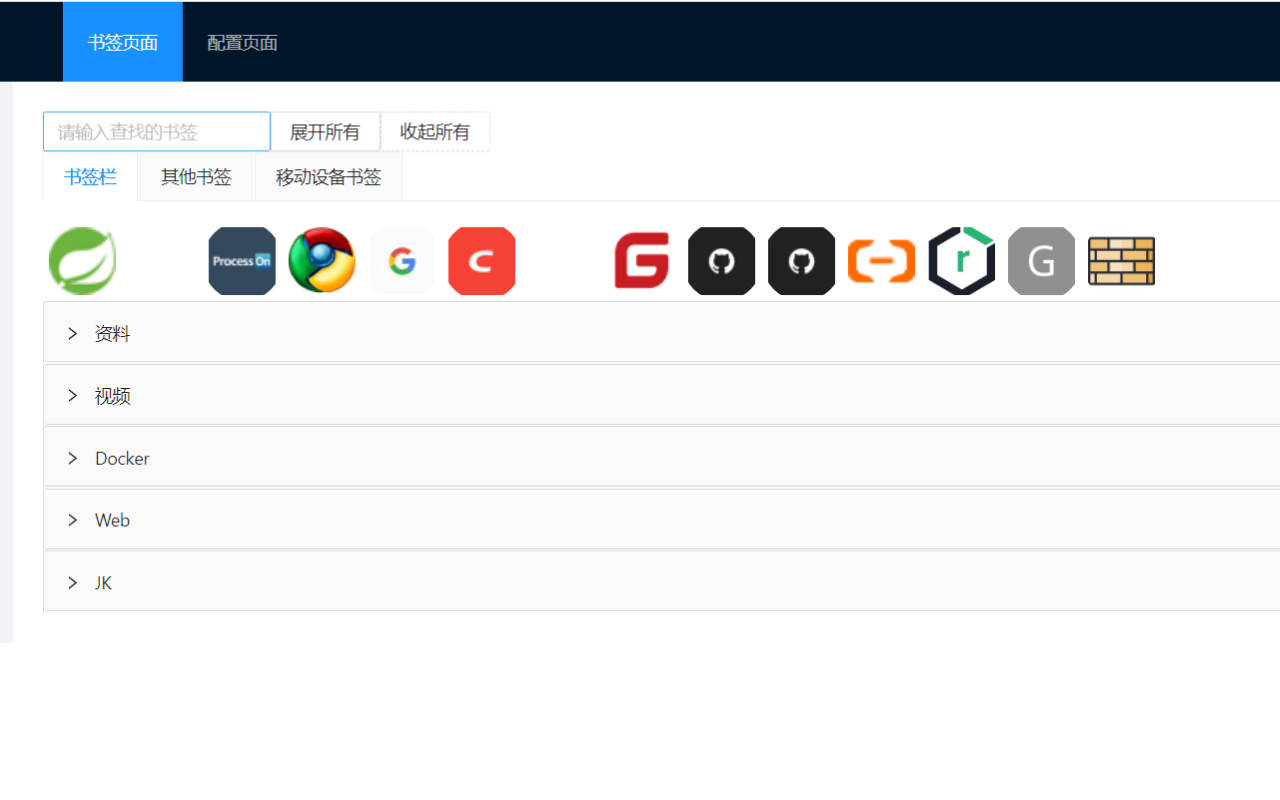1280x800 pixels.
Task: Open the orange bracket-style bookmark
Action: click(881, 260)
